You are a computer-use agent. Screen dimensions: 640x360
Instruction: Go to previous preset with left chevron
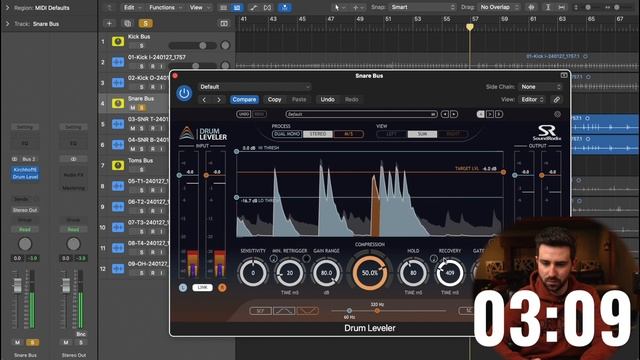pos(204,100)
